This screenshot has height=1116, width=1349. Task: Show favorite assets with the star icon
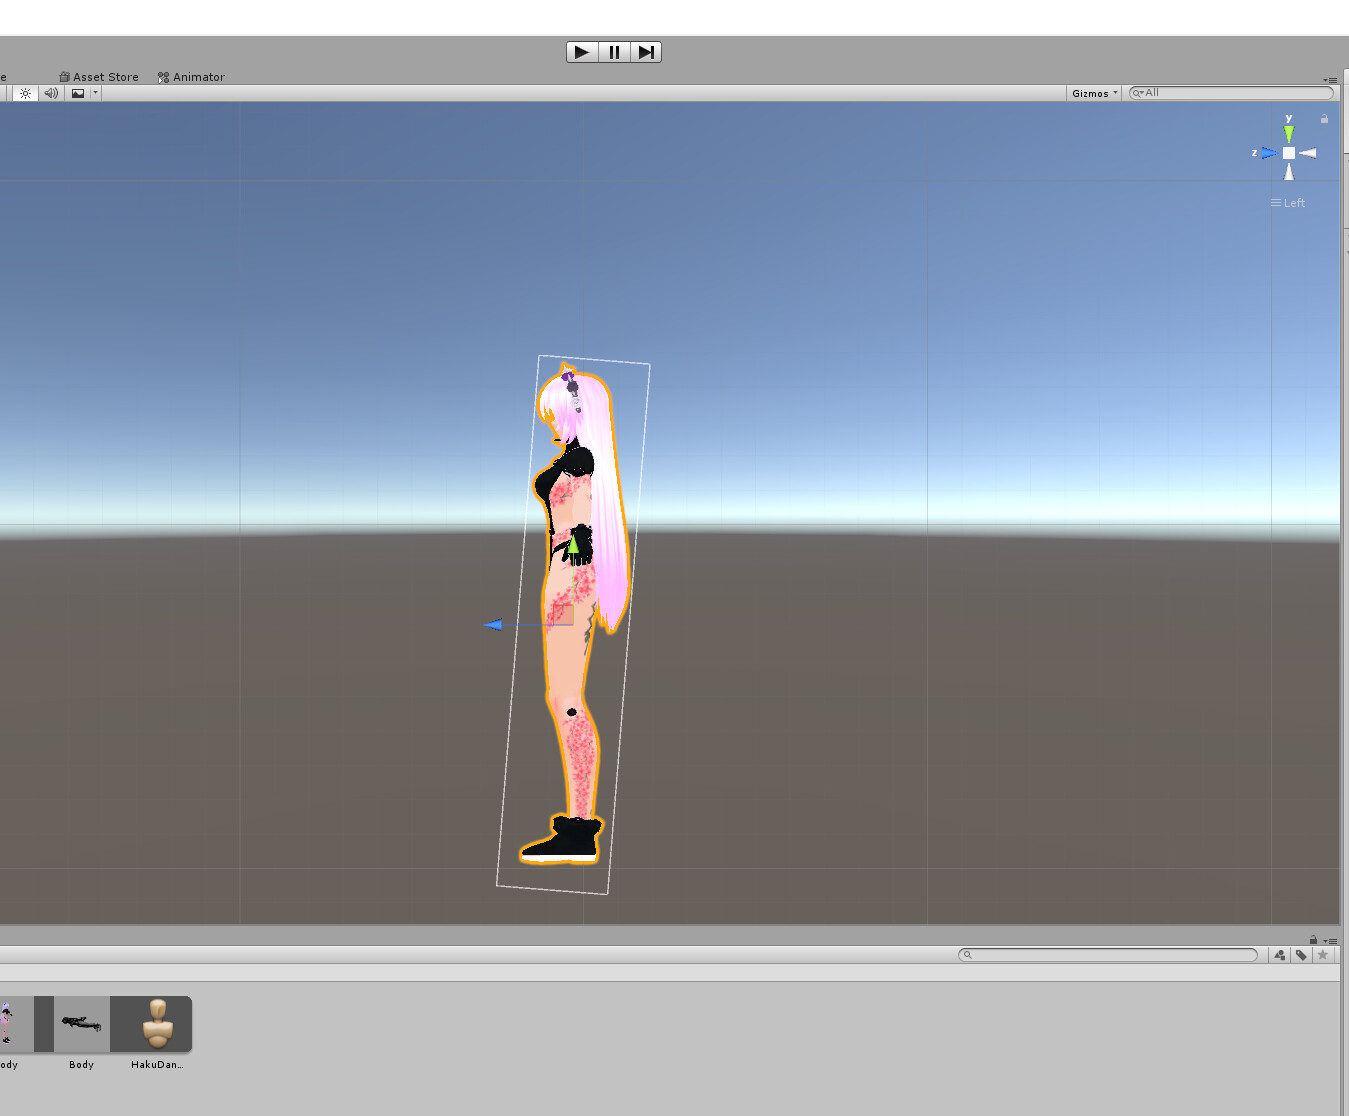coord(1323,955)
